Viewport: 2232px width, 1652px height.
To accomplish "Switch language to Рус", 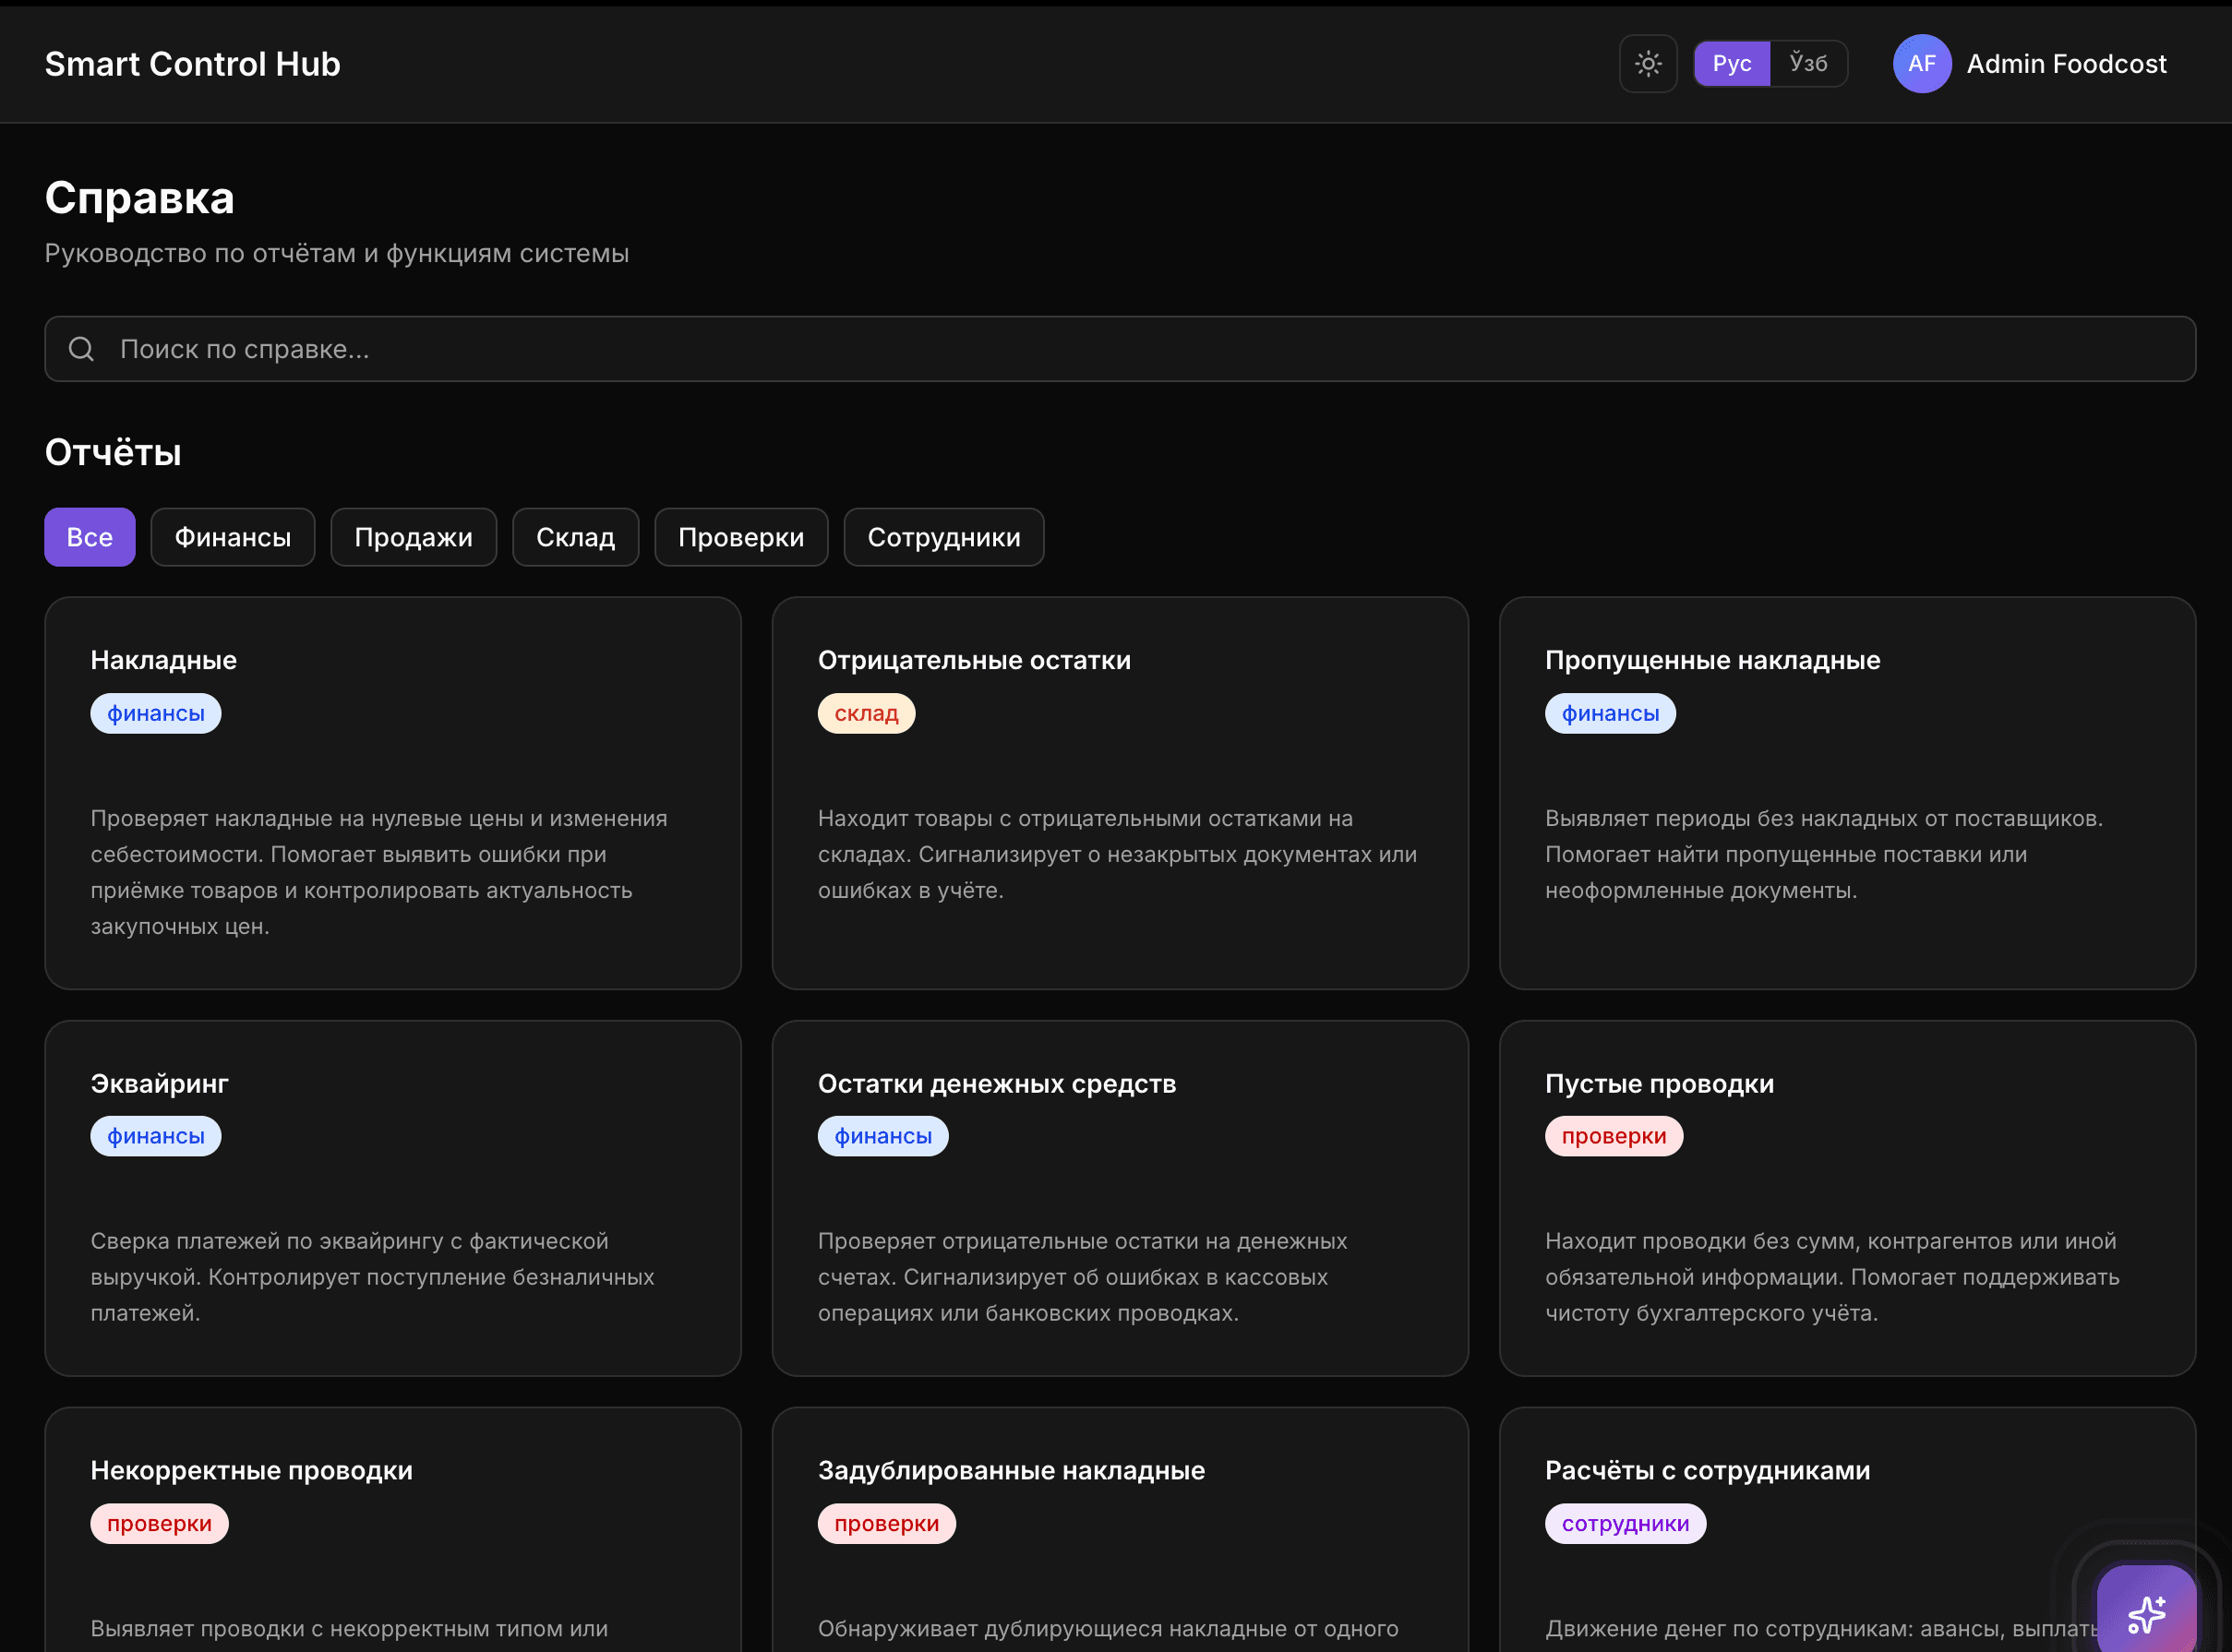I will click(x=1732, y=64).
